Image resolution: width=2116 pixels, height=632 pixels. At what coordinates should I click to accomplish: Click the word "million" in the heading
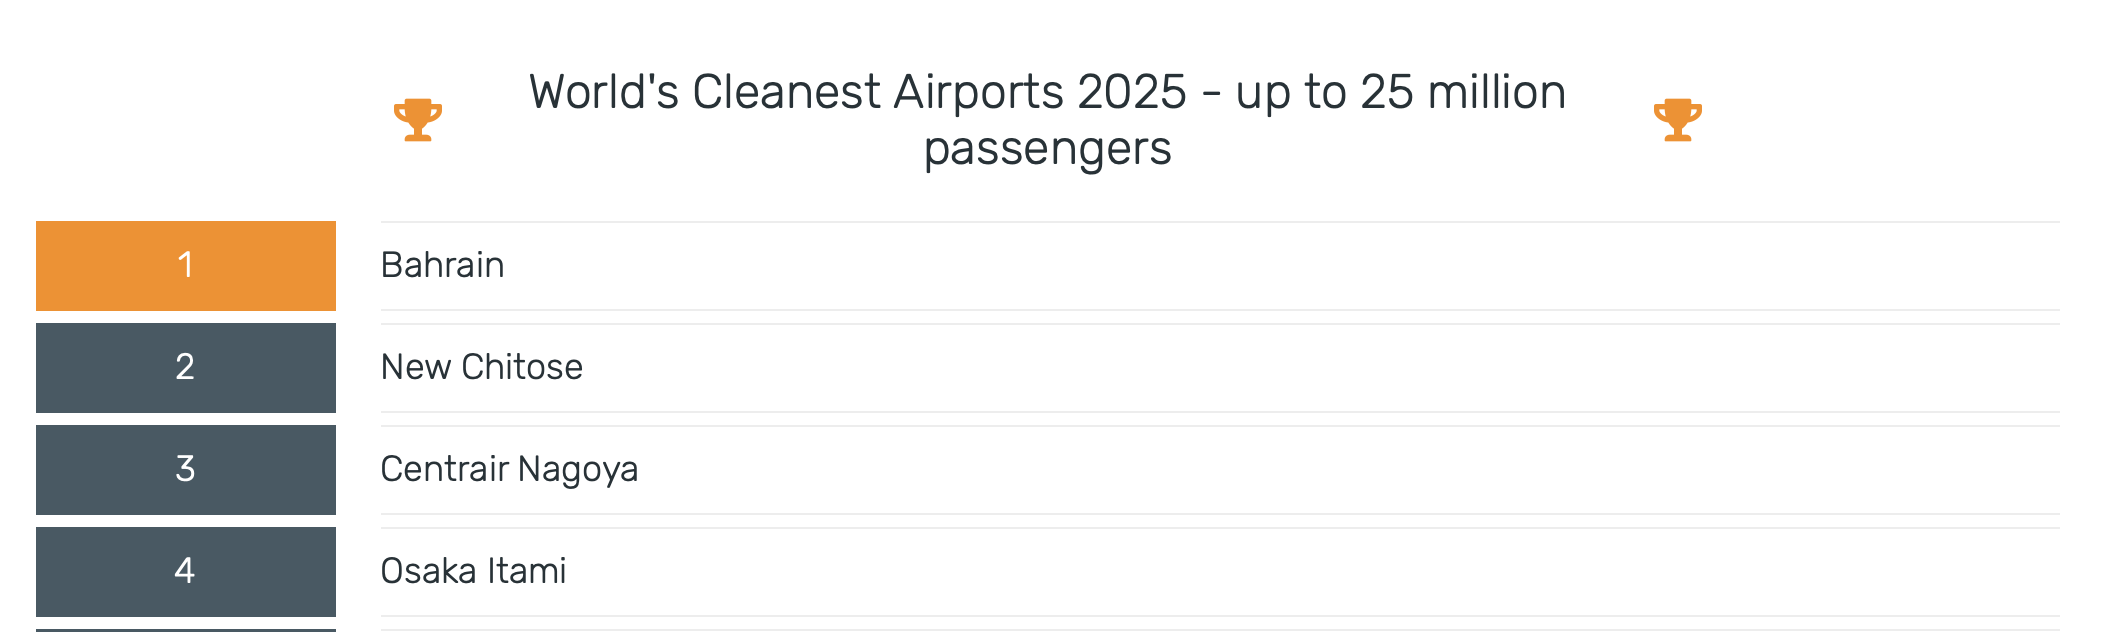point(1497,92)
